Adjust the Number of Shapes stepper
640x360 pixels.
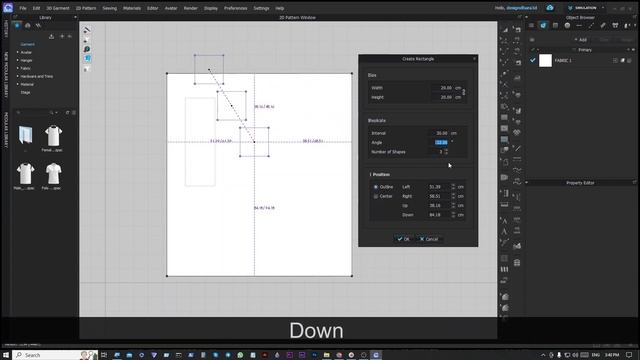[x=446, y=152]
